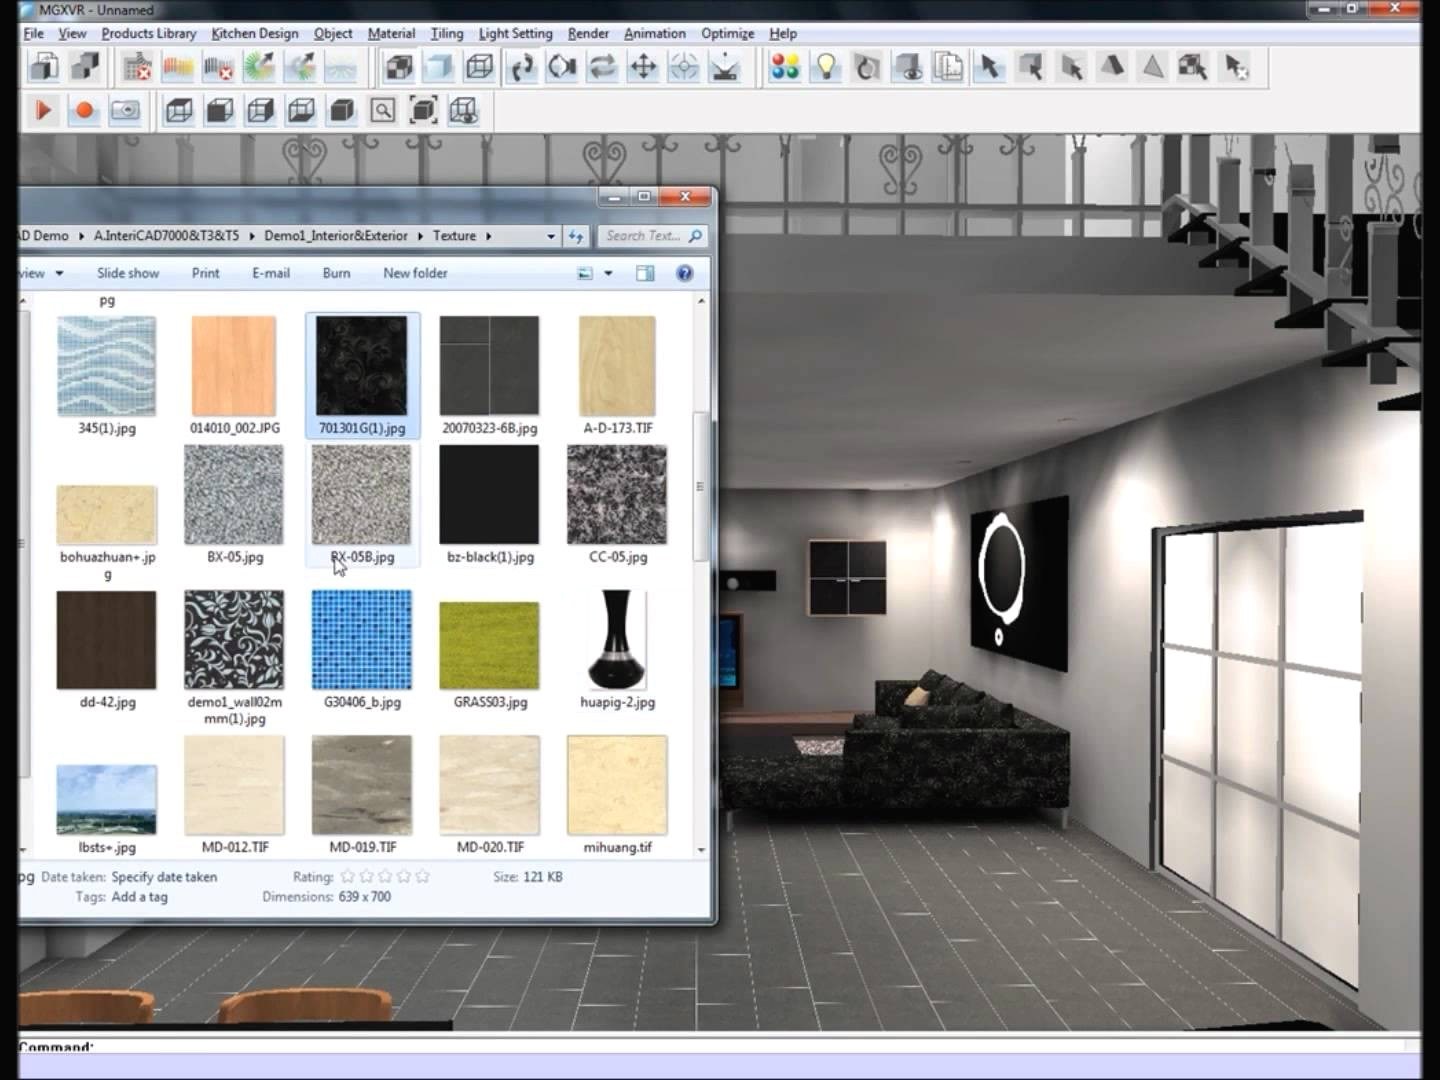Click Slide show in the explorer toolbar

[128, 273]
